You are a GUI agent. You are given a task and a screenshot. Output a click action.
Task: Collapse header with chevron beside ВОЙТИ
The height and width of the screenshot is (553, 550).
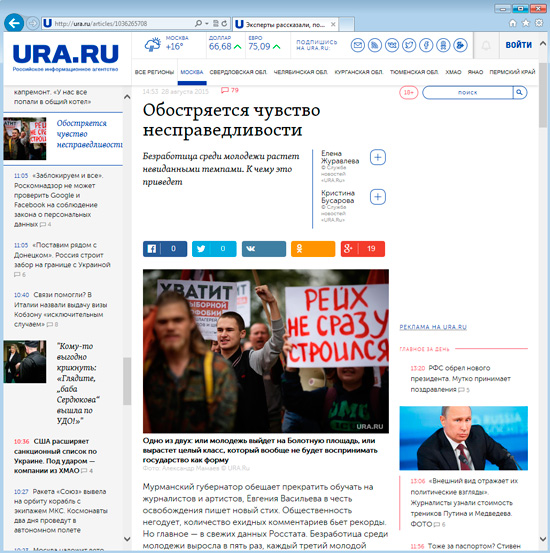coord(543,44)
